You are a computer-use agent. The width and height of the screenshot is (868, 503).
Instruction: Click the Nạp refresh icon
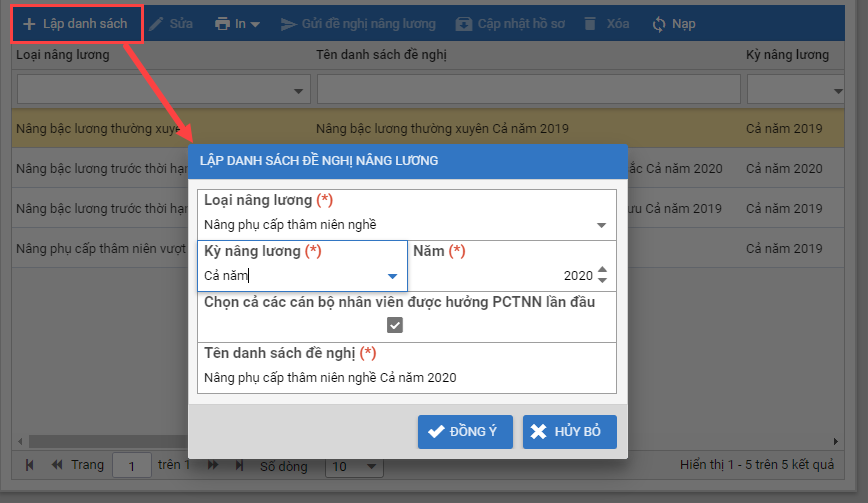coord(658,23)
